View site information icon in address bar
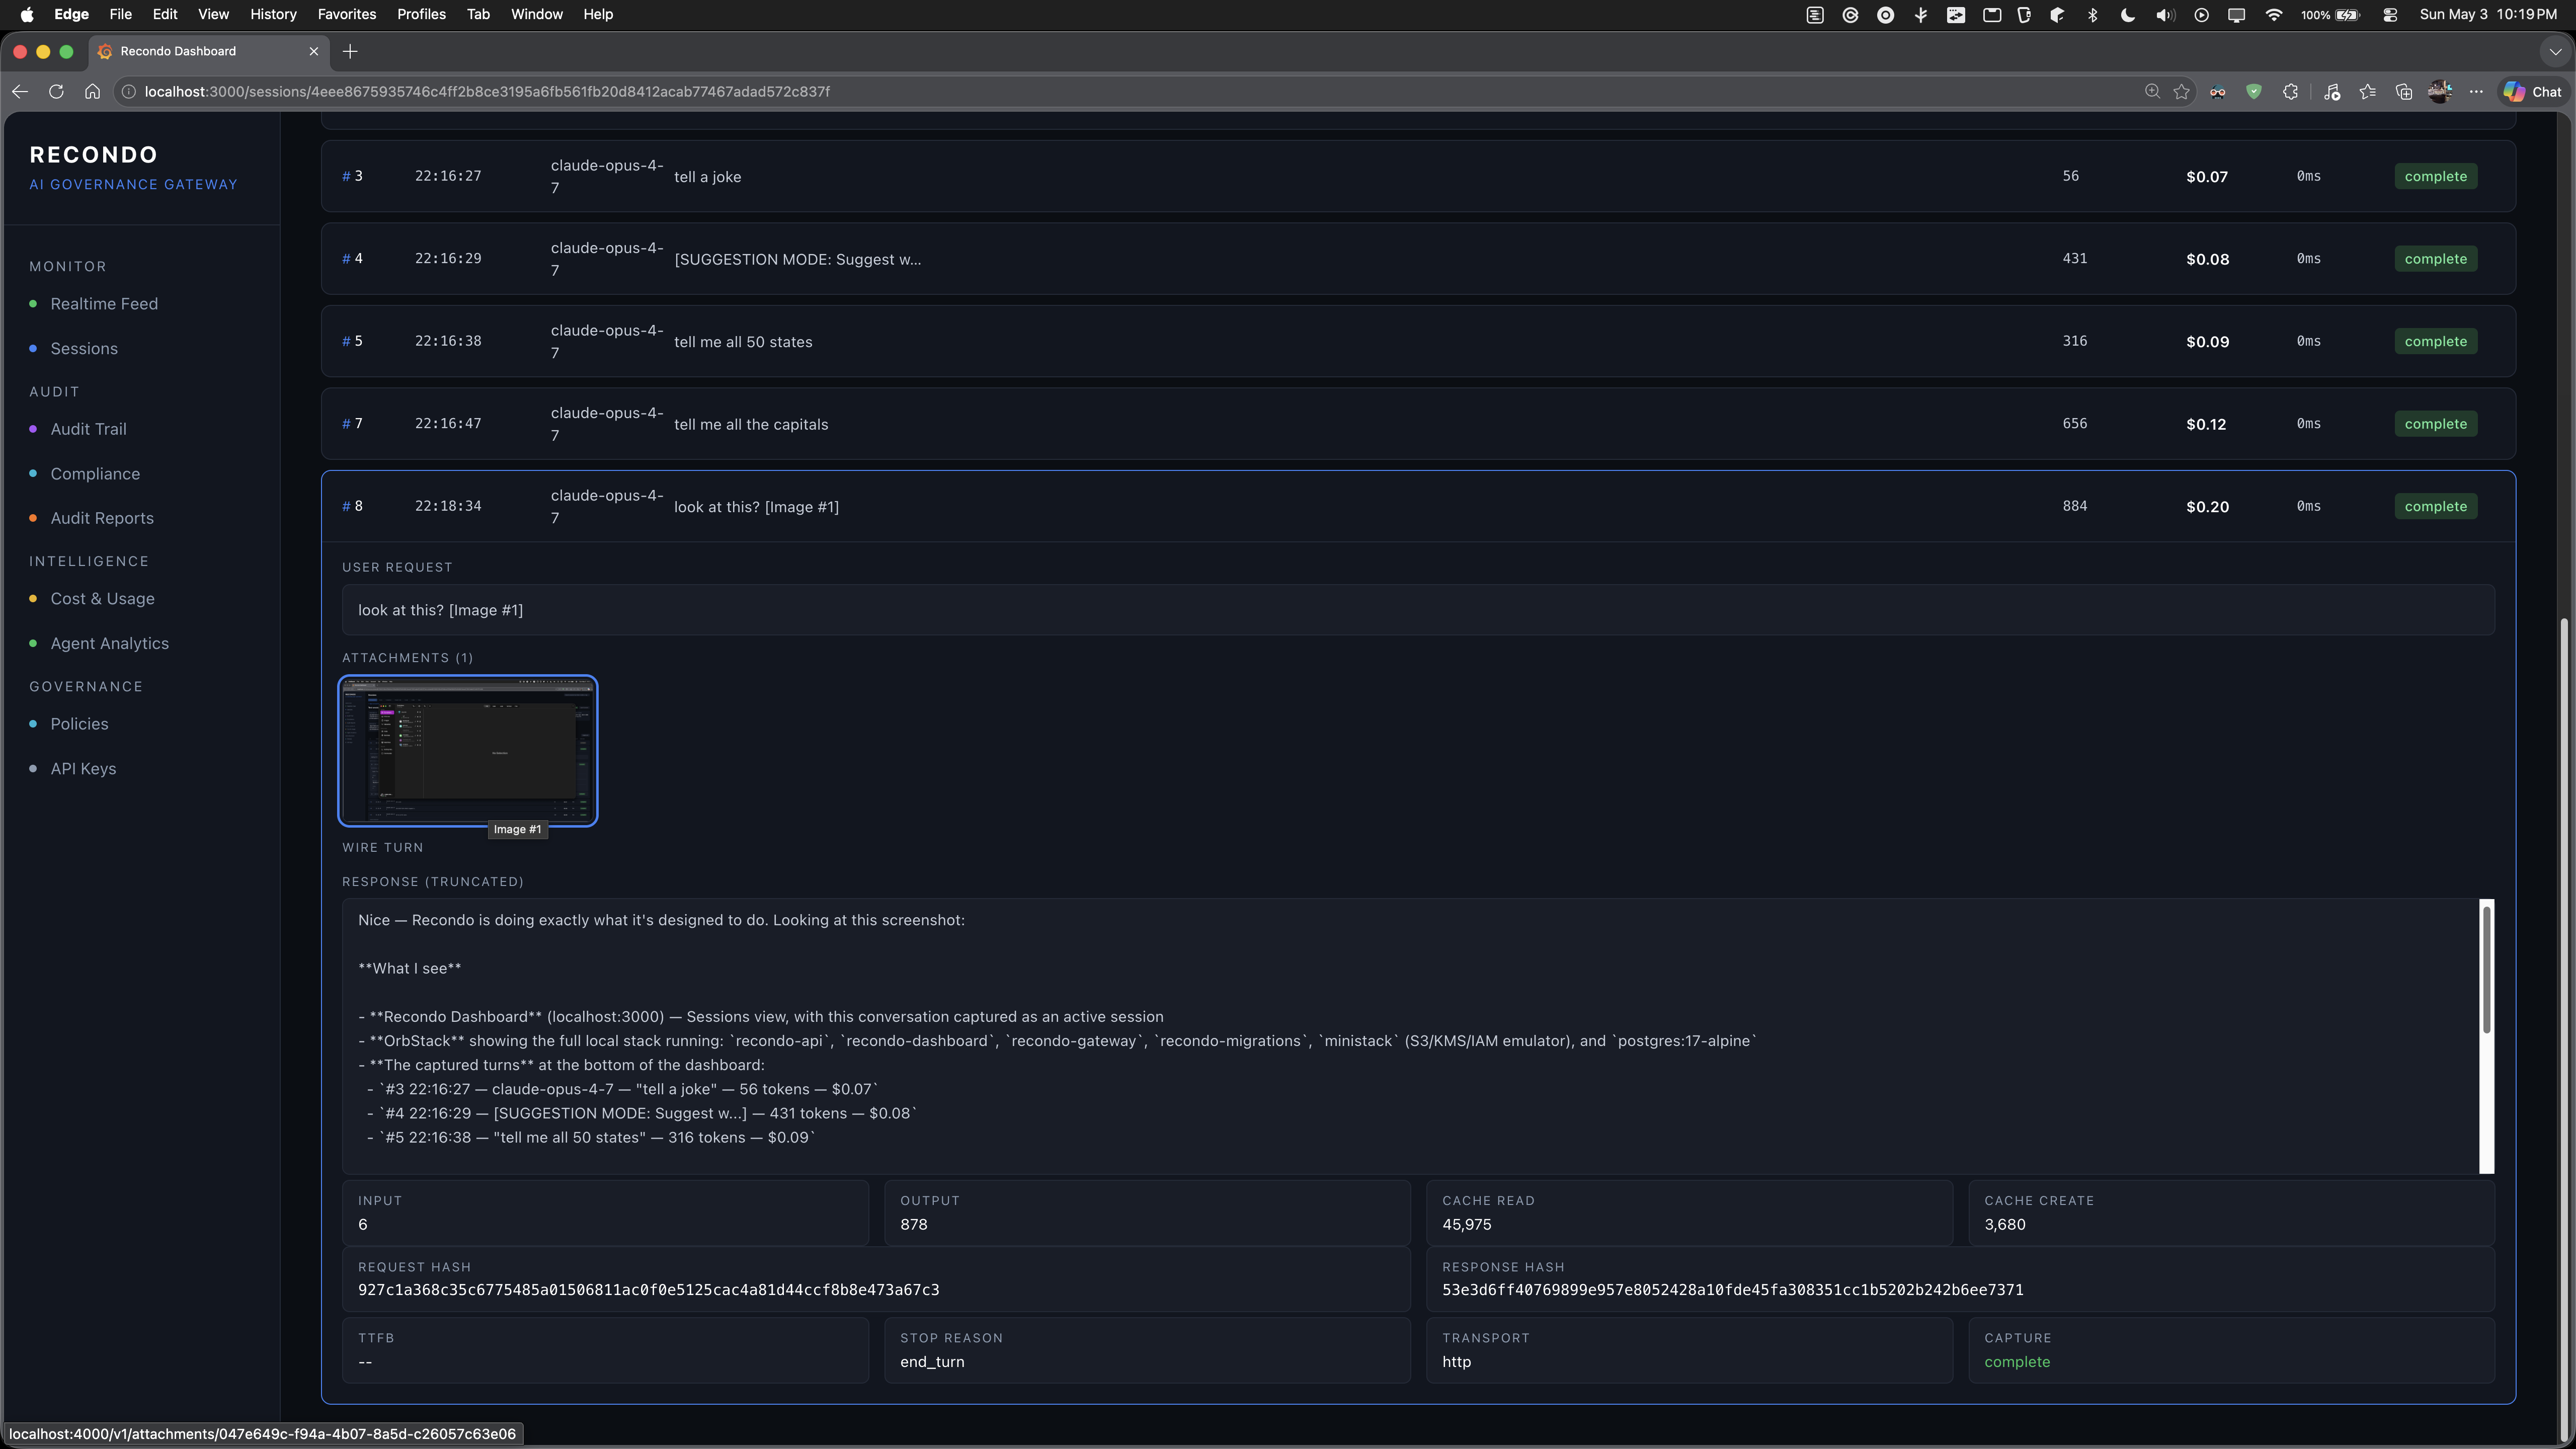This screenshot has height=1449, width=2576. click(128, 91)
